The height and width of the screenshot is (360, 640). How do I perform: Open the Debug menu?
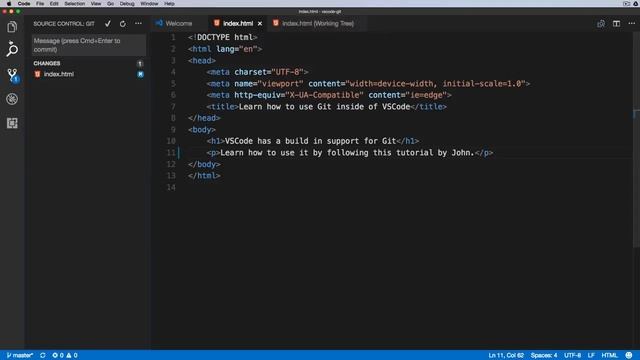pyautogui.click(x=127, y=3)
